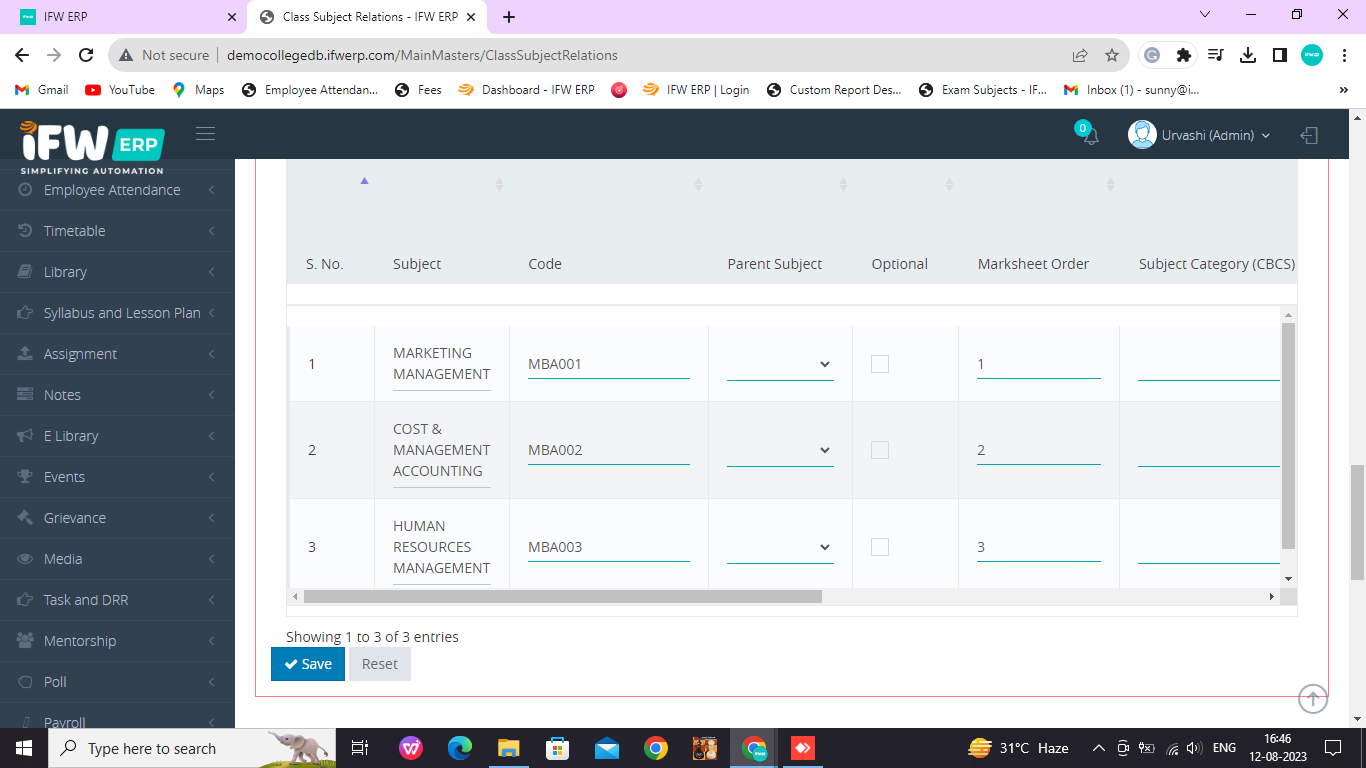Open Custom Report Des... bookmark
This screenshot has width=1366, height=768.
point(834,90)
